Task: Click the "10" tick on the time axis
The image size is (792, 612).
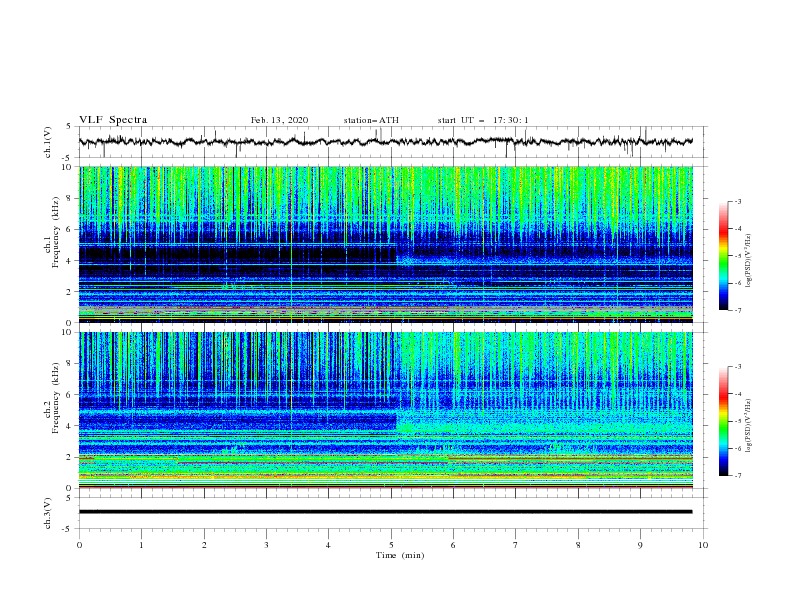Action: point(703,545)
